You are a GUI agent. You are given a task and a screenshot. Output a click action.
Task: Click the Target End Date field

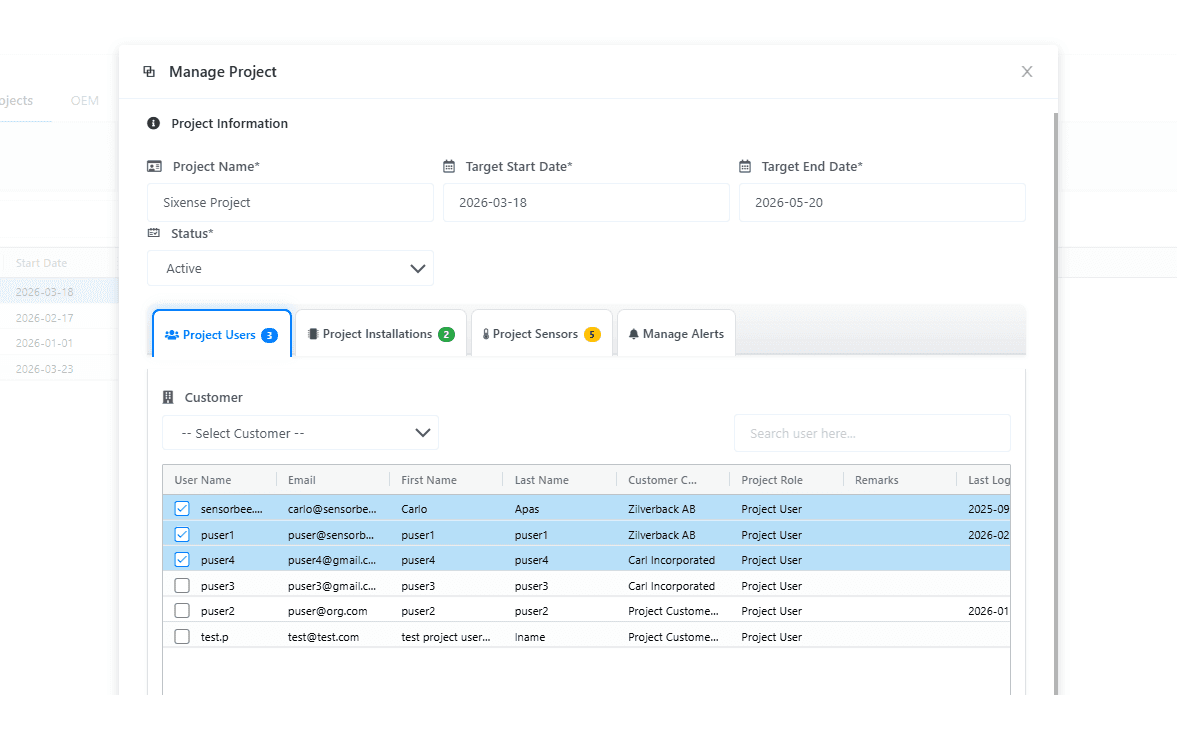[x=882, y=203]
